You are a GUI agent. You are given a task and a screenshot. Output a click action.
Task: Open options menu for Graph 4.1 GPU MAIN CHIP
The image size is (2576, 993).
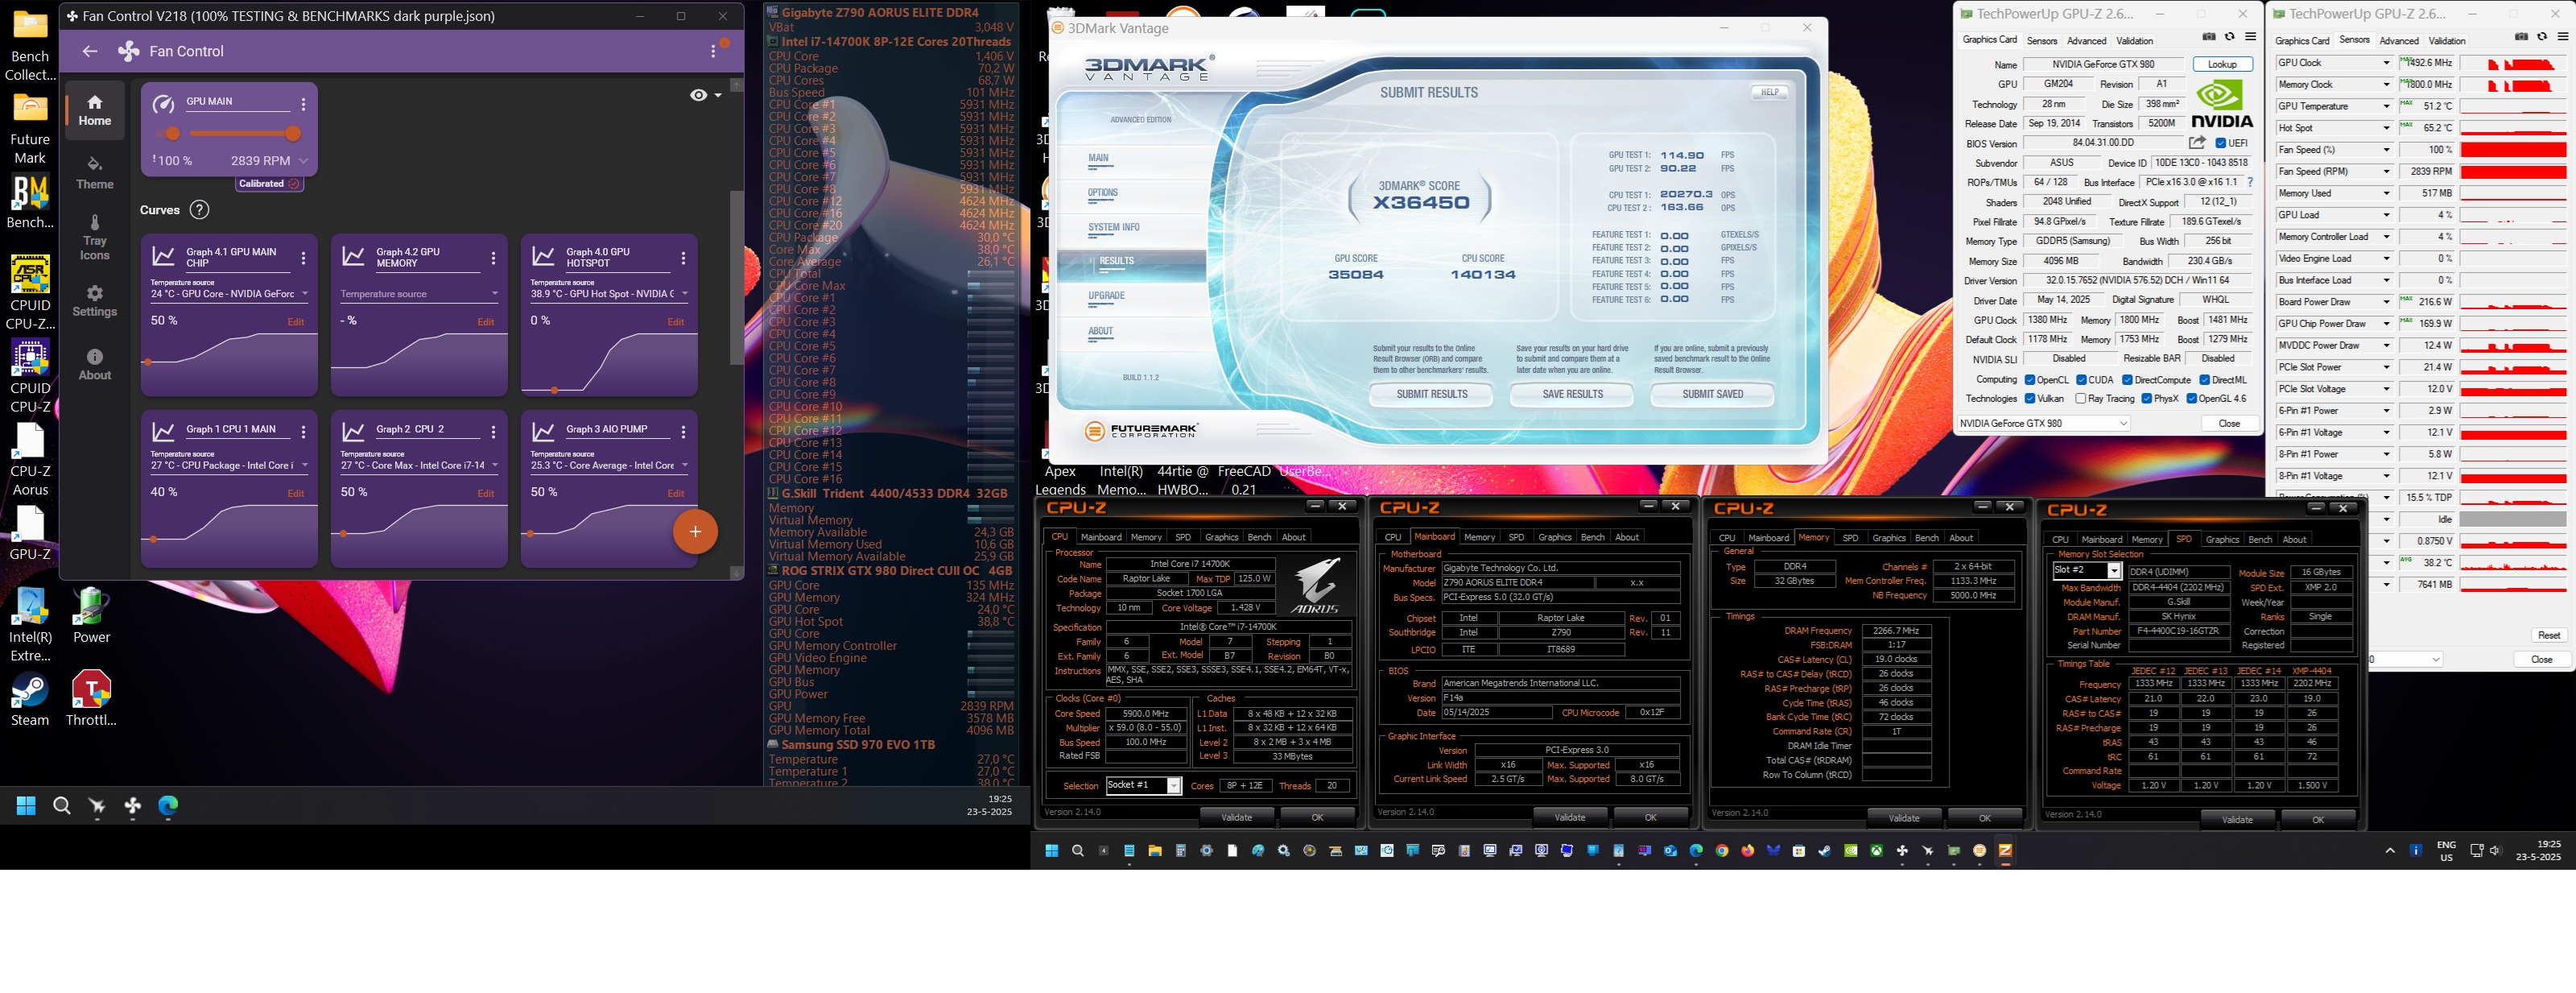click(x=303, y=258)
